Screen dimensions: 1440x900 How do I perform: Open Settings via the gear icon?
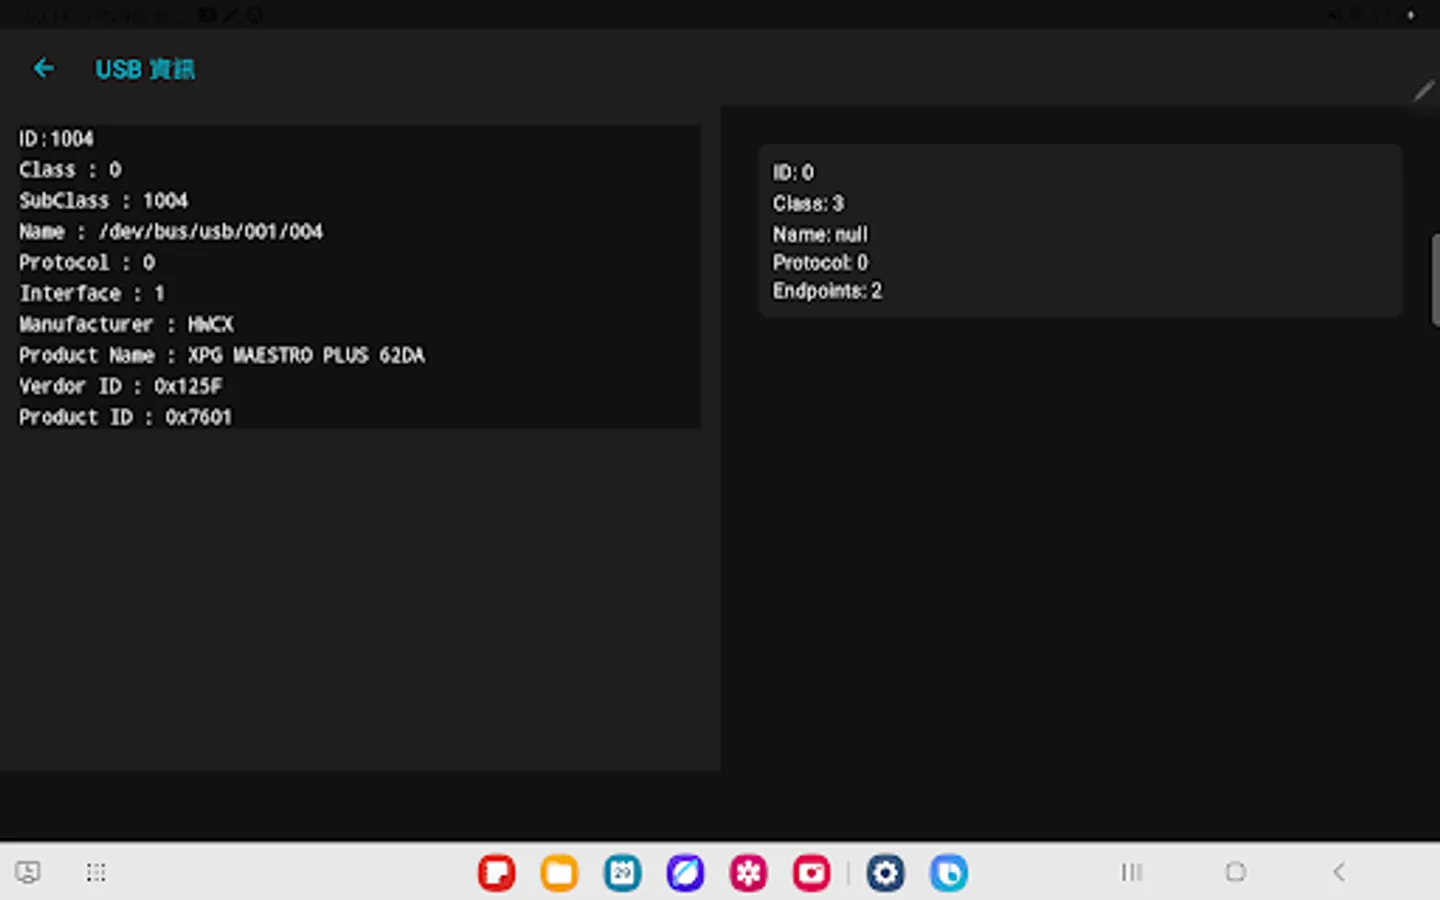[x=886, y=872]
